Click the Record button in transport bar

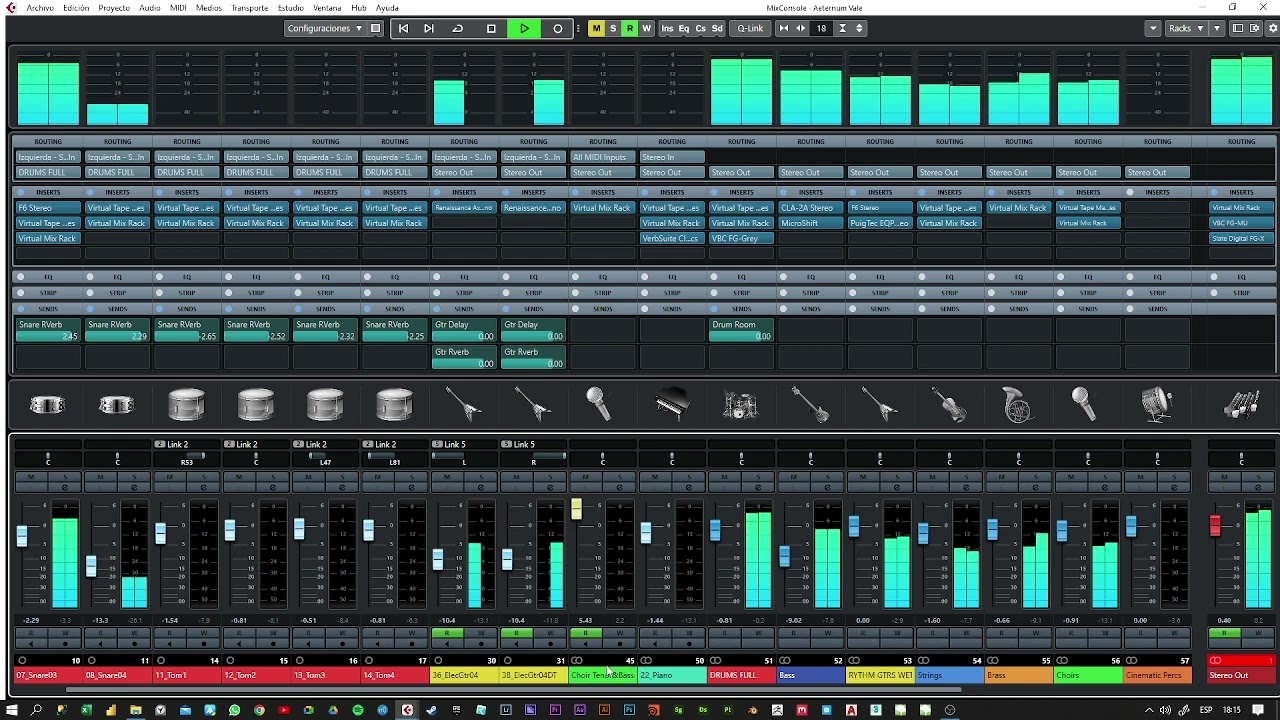558,28
